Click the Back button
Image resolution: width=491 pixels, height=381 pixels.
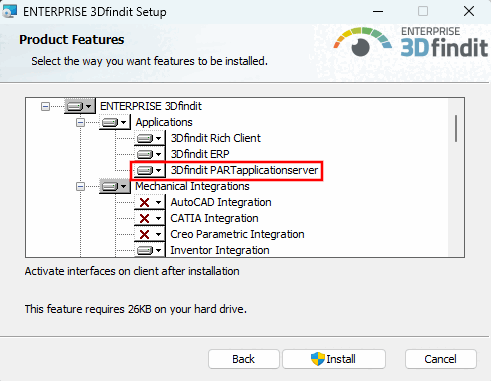click(x=244, y=359)
